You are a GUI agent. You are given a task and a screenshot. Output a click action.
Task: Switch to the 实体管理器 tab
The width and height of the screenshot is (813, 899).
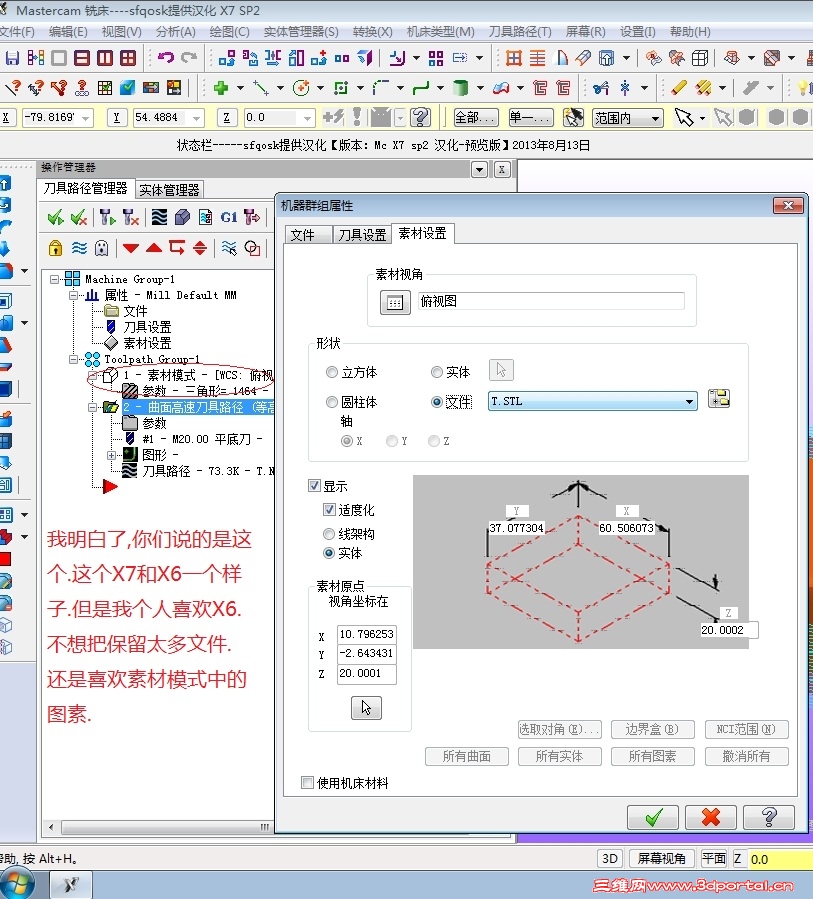click(169, 190)
